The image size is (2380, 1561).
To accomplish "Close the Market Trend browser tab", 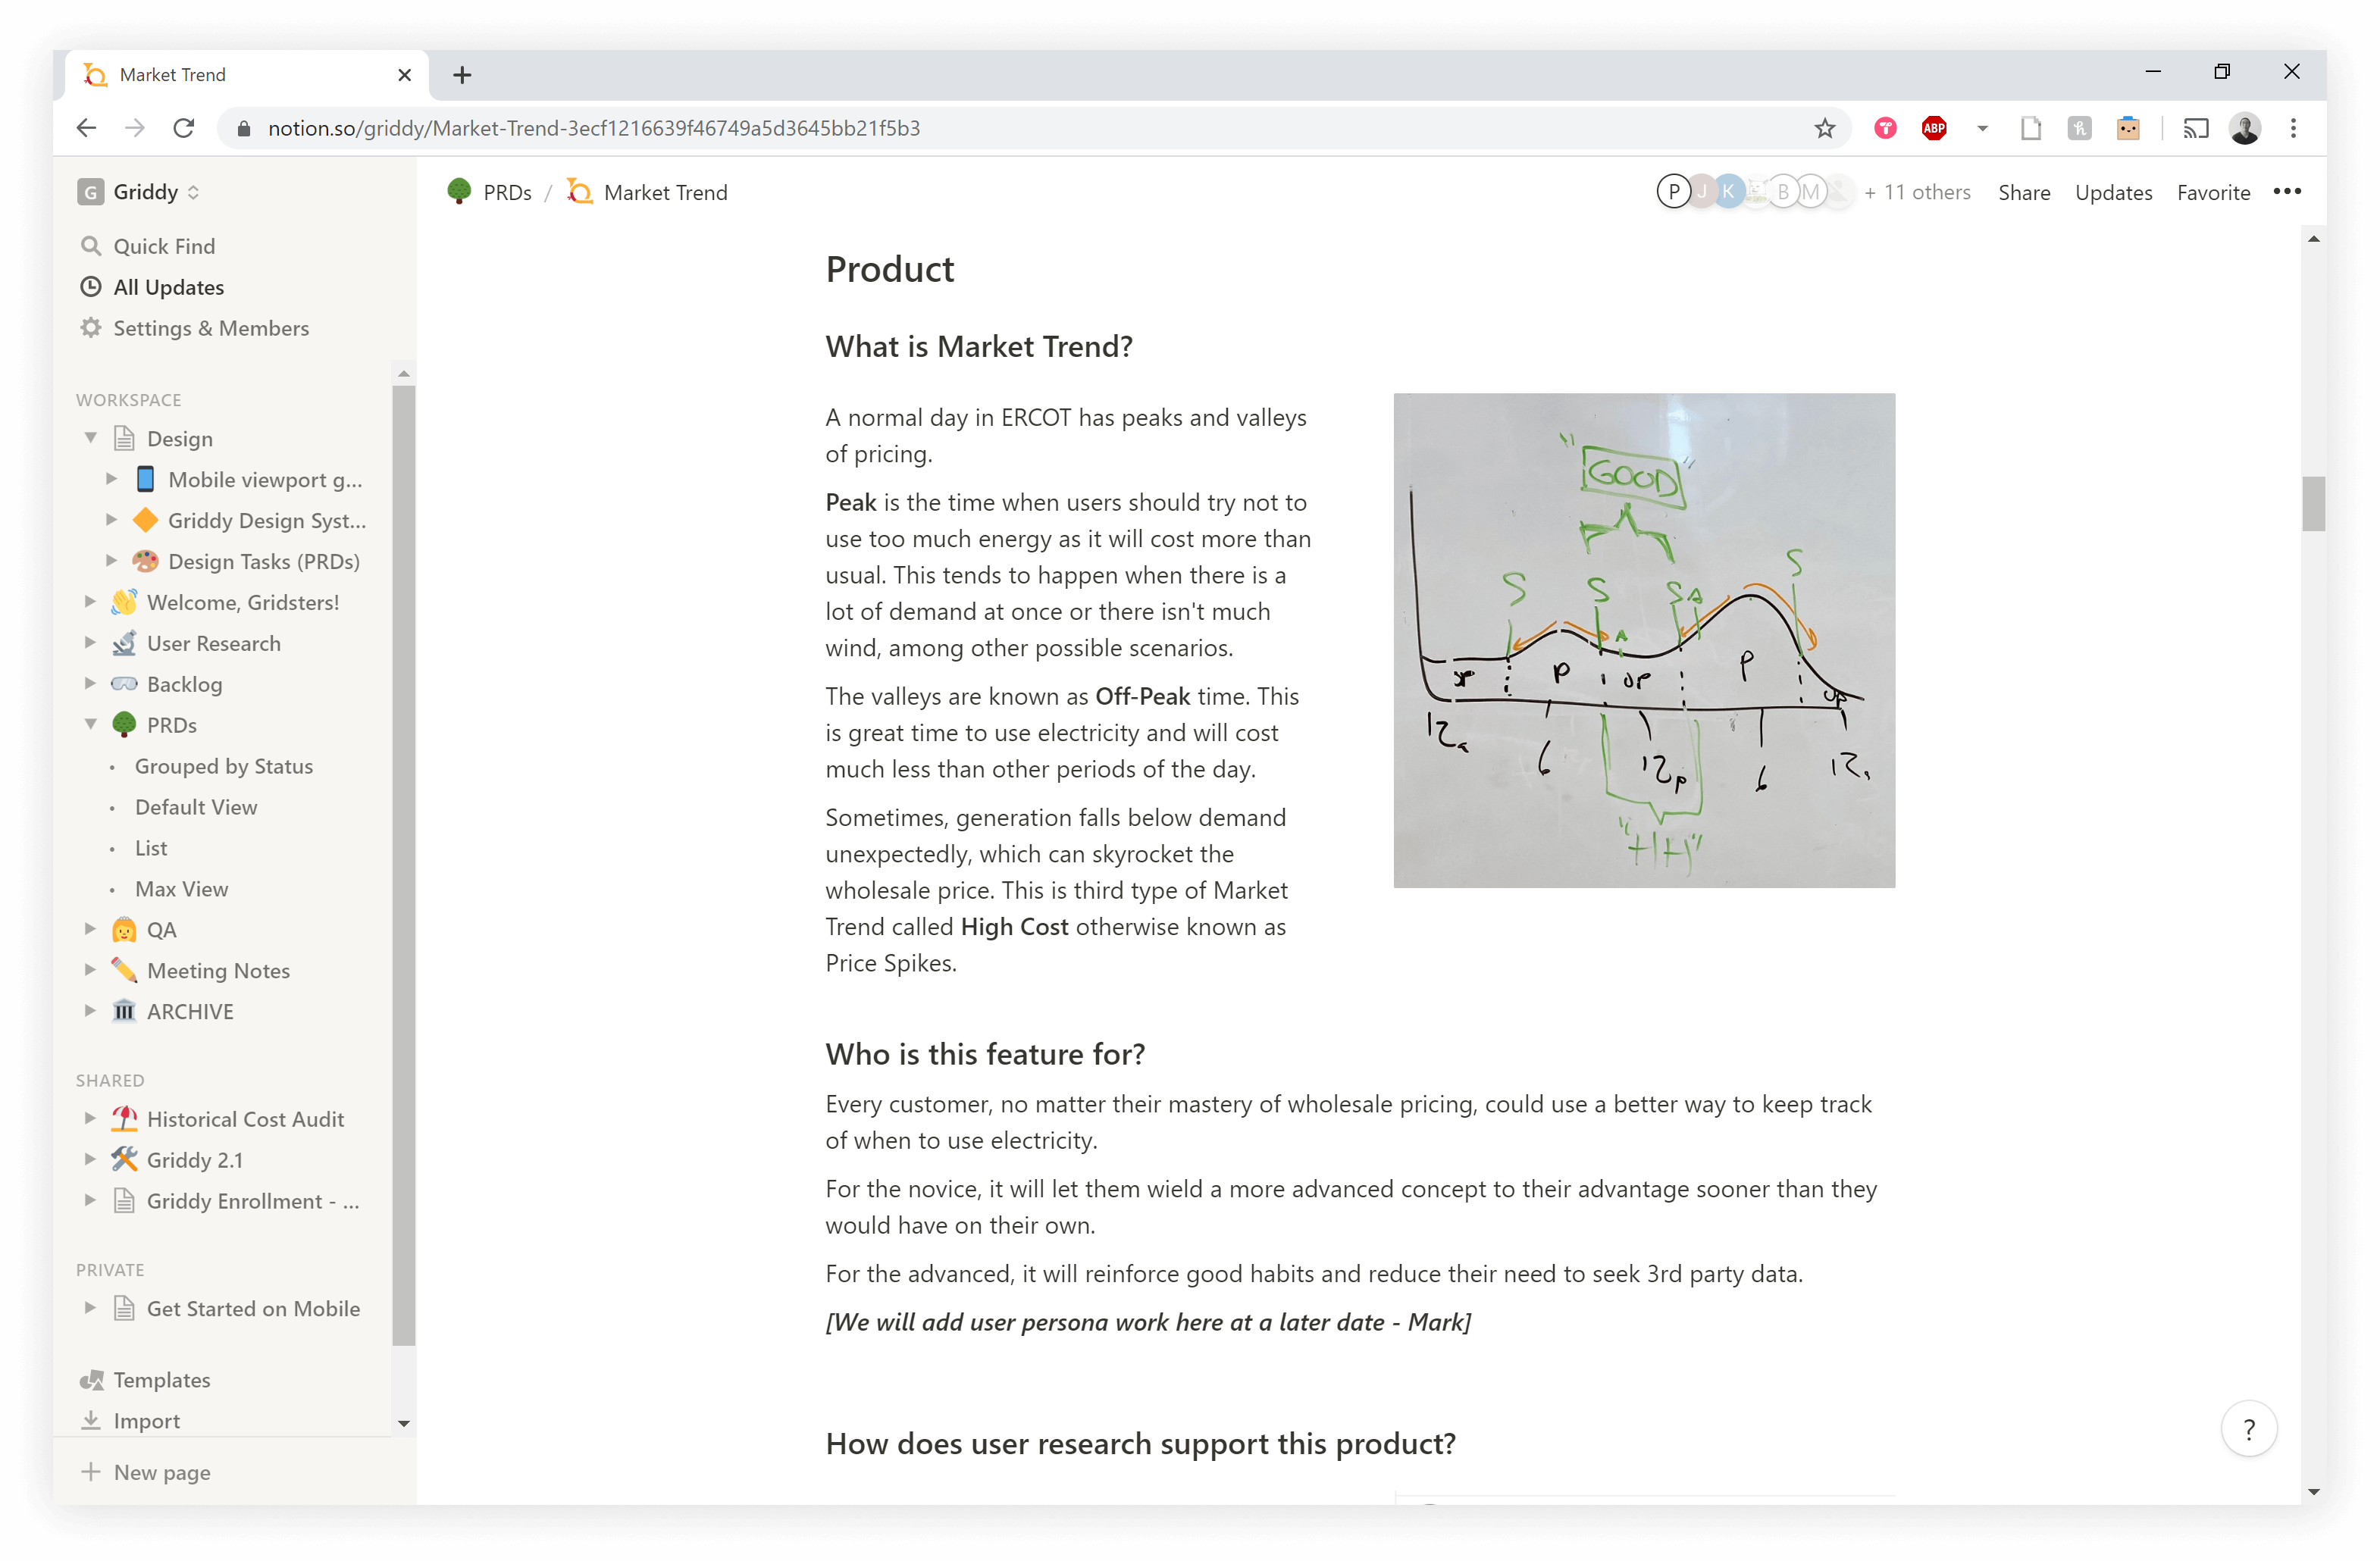I will point(404,75).
